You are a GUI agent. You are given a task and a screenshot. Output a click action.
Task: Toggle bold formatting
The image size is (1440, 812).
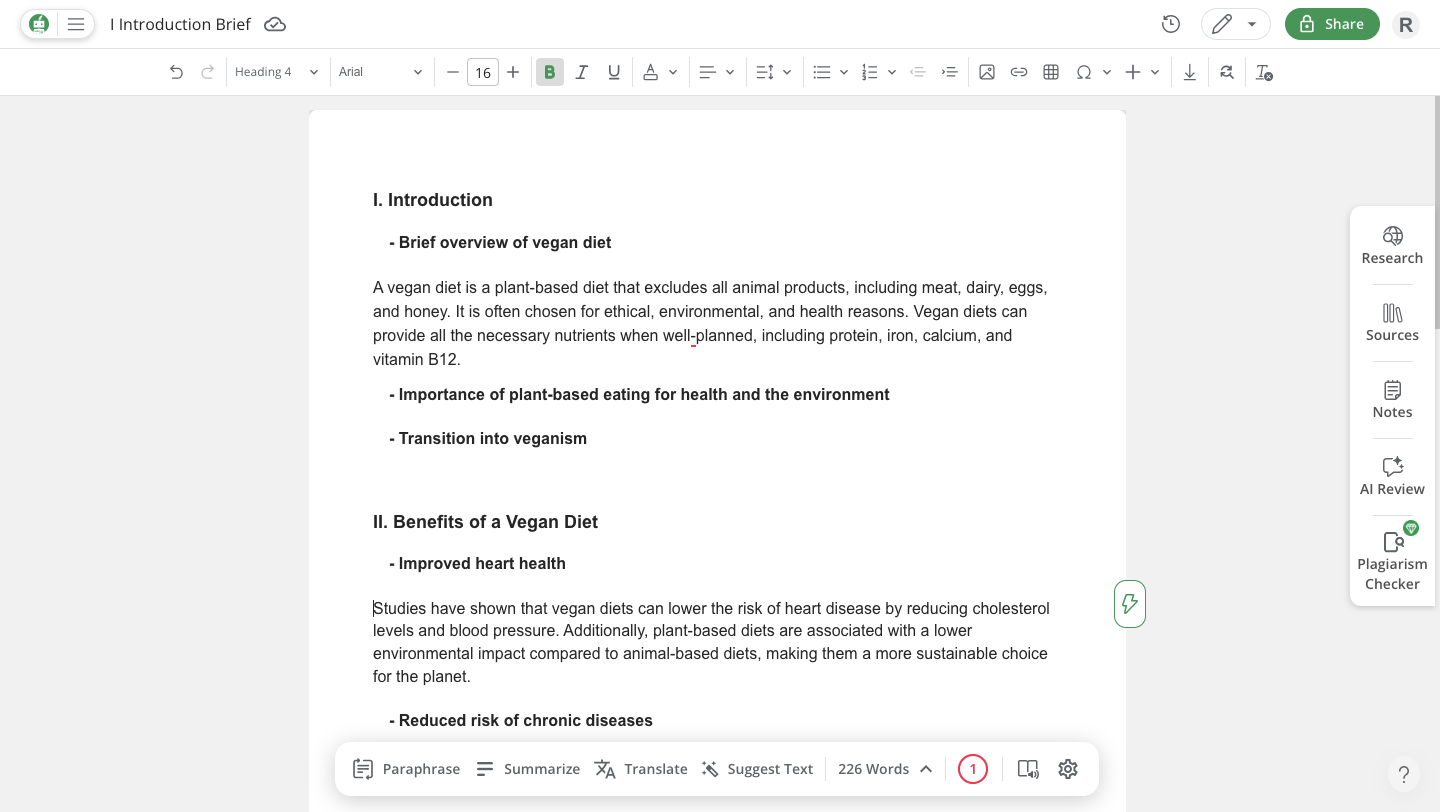[x=549, y=72]
